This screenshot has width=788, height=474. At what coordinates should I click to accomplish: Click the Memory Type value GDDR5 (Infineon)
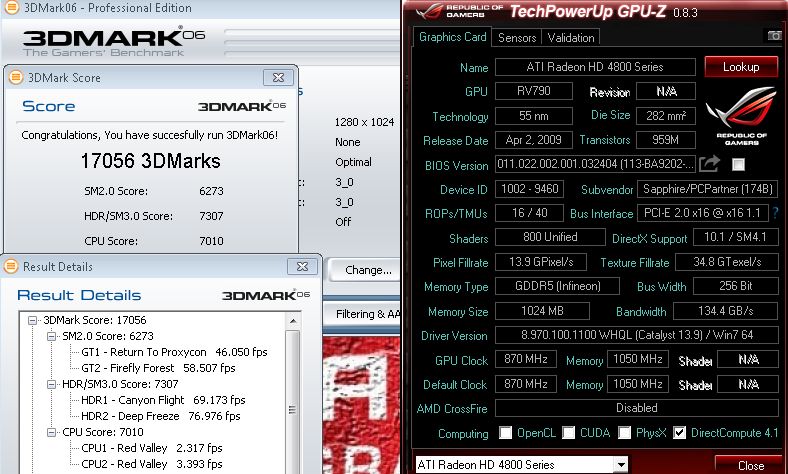click(x=558, y=286)
